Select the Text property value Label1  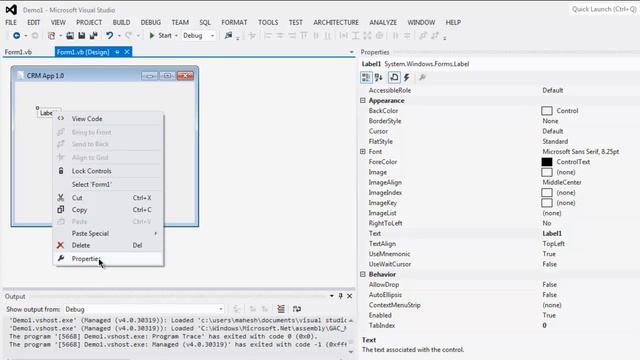point(552,233)
